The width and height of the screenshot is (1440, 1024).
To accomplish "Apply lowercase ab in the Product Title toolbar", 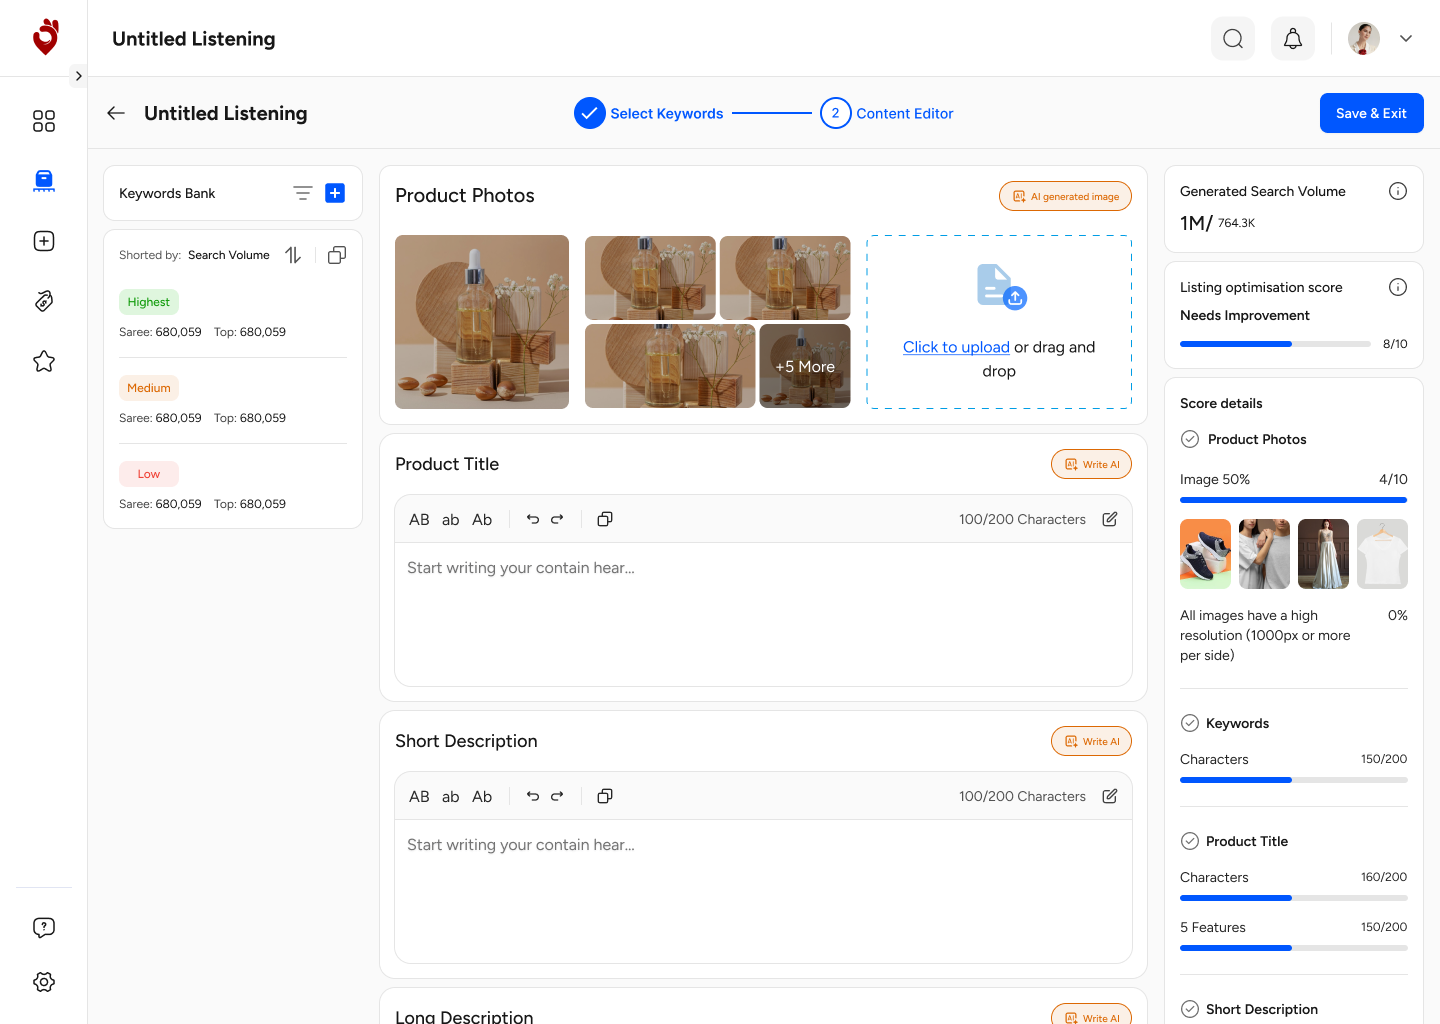I will 451,520.
